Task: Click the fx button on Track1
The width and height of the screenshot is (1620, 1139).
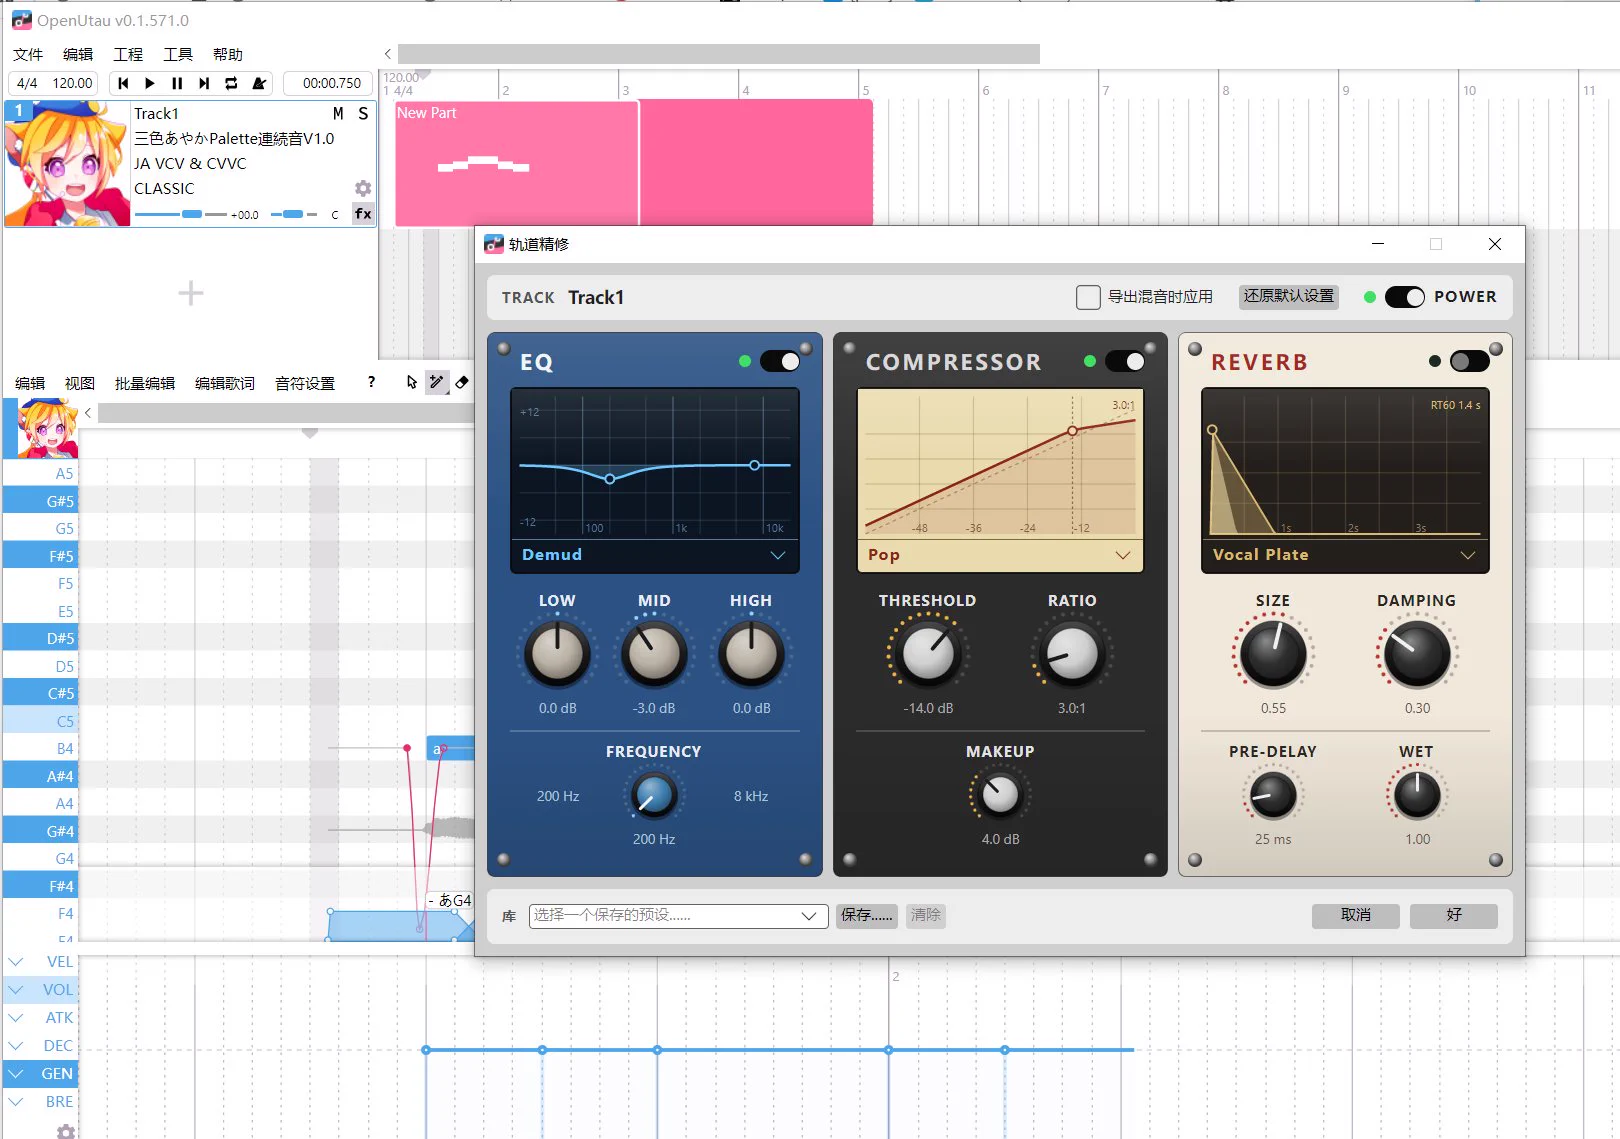Action: tap(363, 213)
